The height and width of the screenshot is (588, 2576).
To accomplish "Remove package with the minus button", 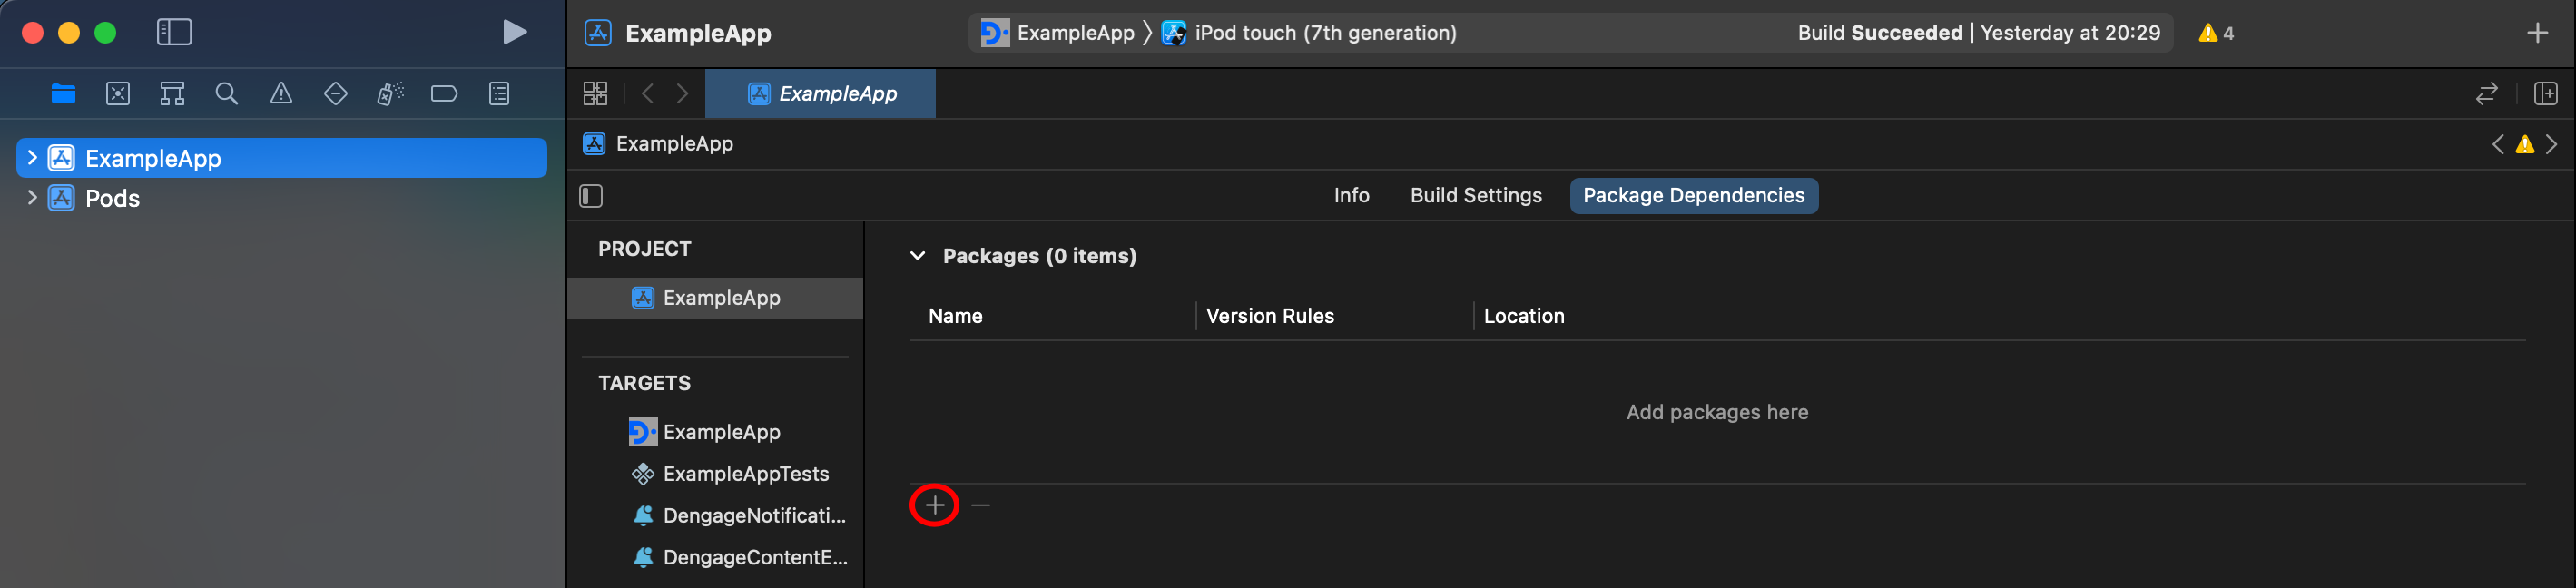I will click(x=980, y=506).
